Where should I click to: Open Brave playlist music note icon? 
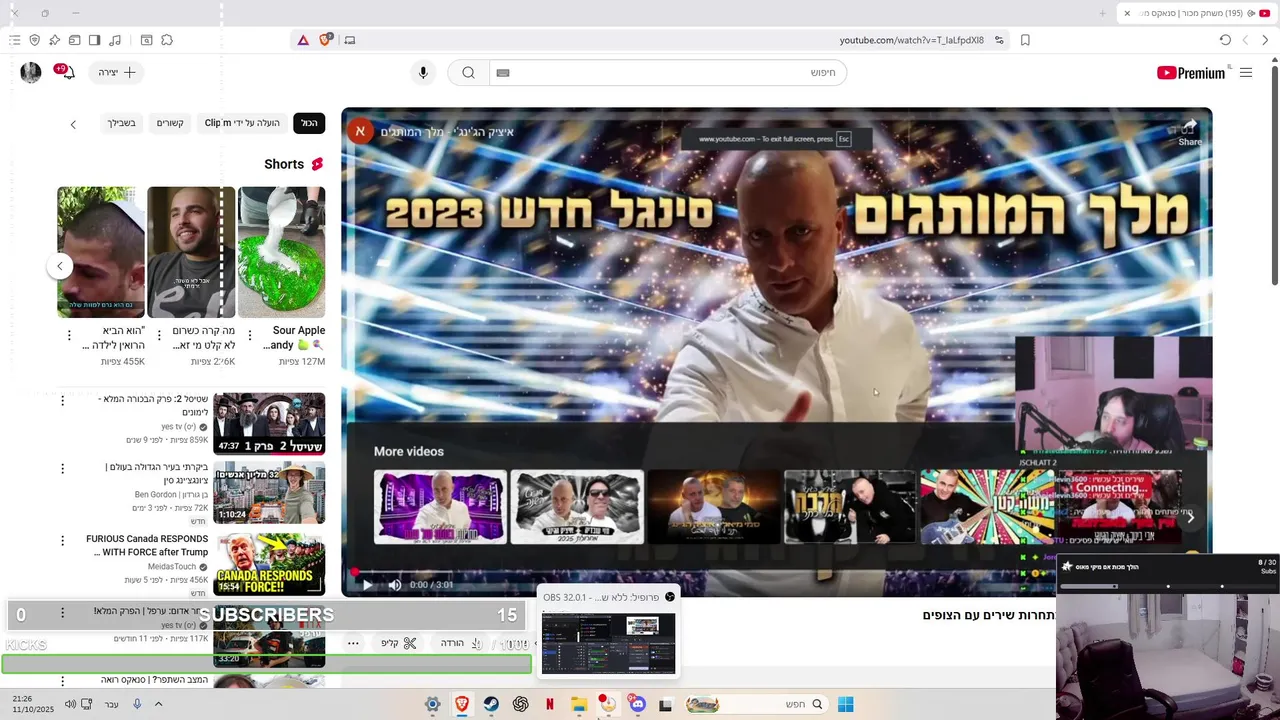[115, 40]
